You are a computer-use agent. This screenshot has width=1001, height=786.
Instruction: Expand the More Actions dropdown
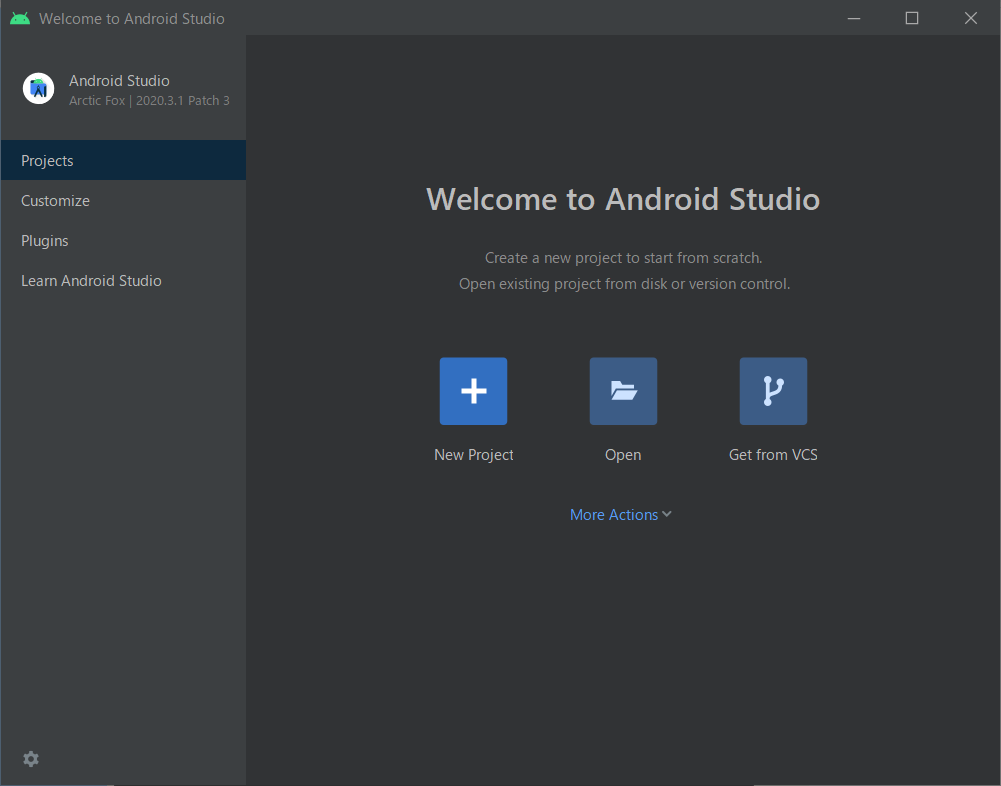(614, 515)
